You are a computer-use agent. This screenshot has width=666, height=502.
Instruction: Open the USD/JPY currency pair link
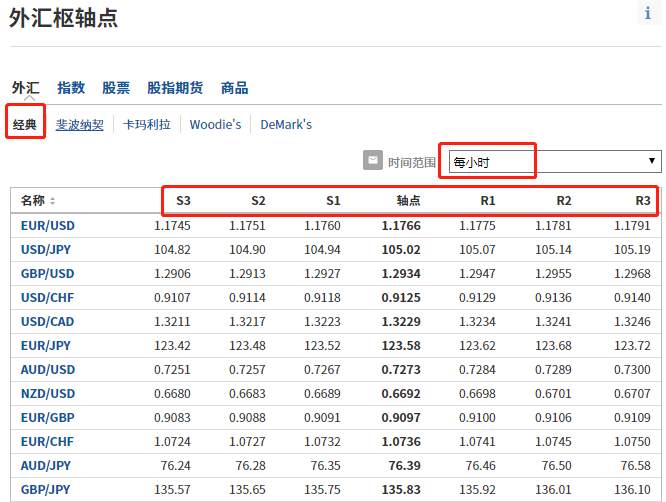pyautogui.click(x=46, y=250)
